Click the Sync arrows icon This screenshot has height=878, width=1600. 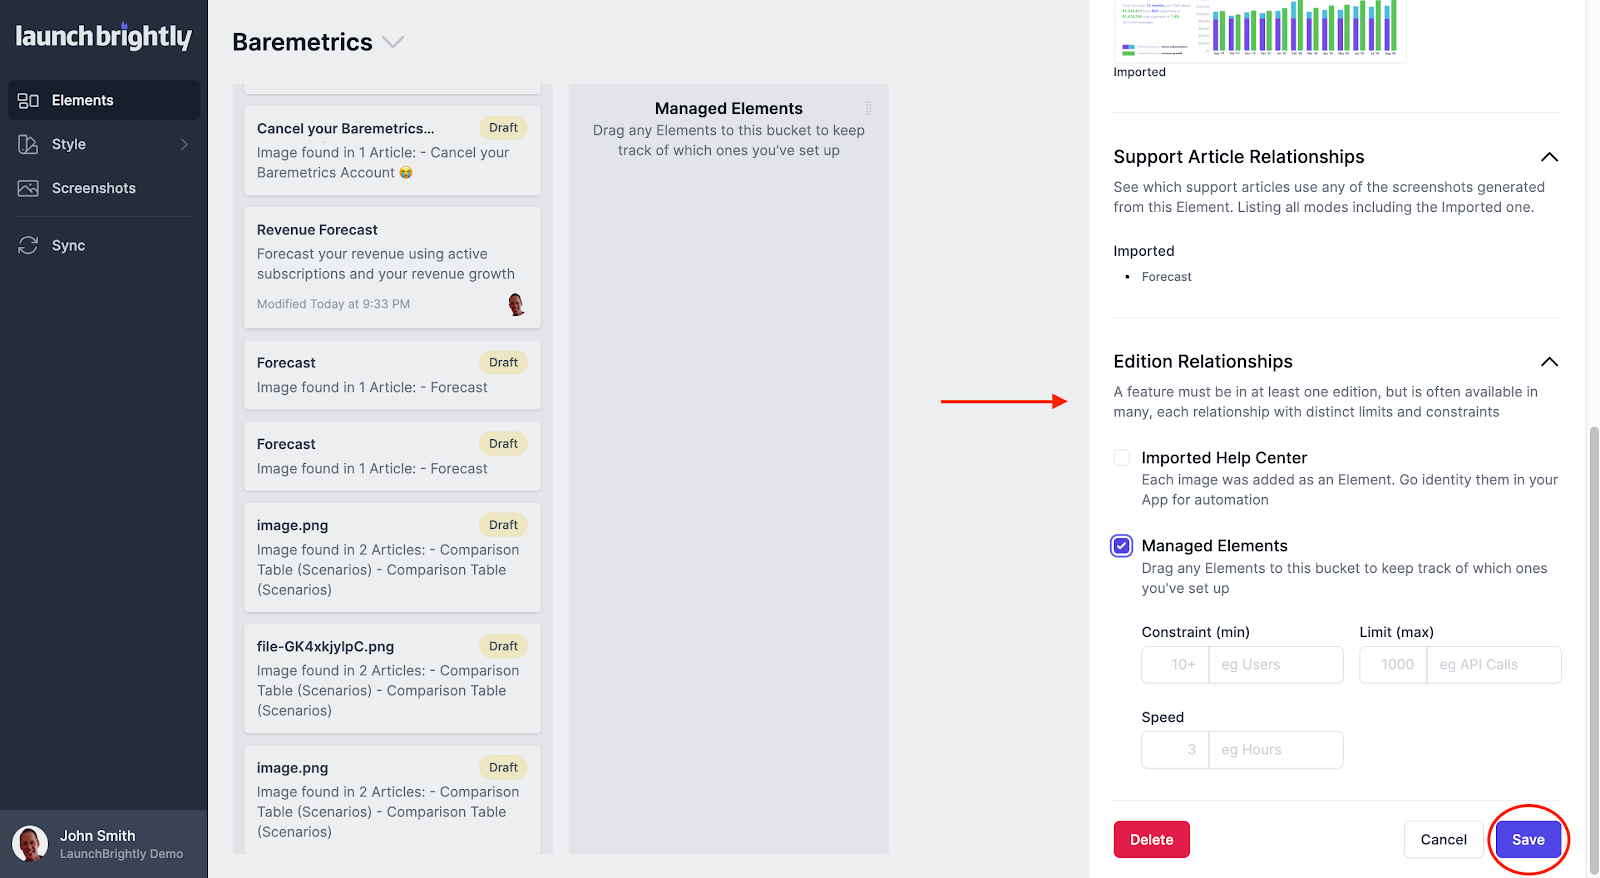28,245
